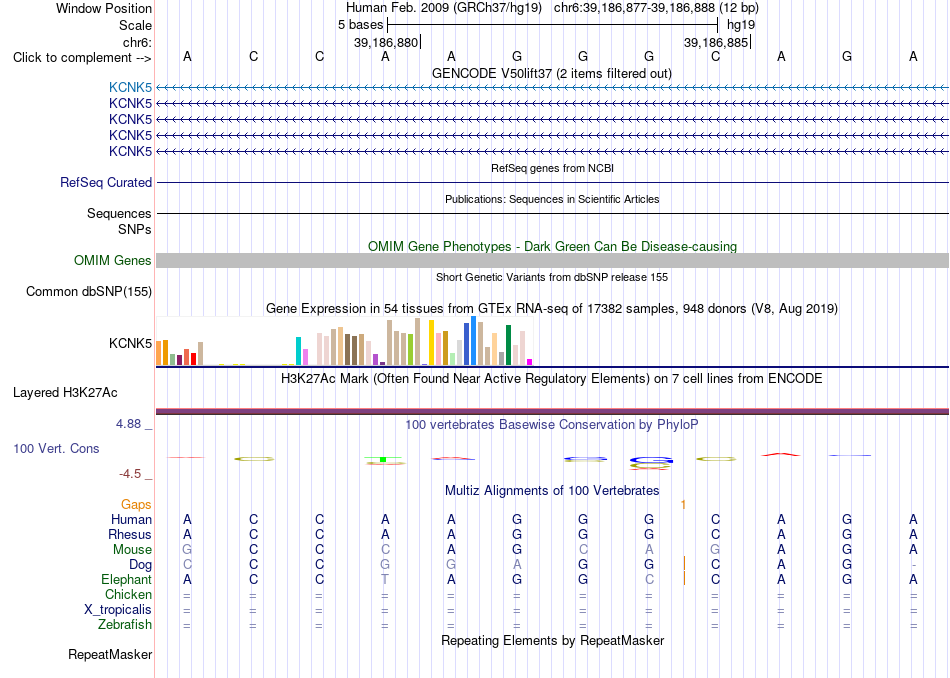Viewport: 950px width, 678px height.
Task: Click the light blue KCNK5 transcript label
Action: coord(130,87)
